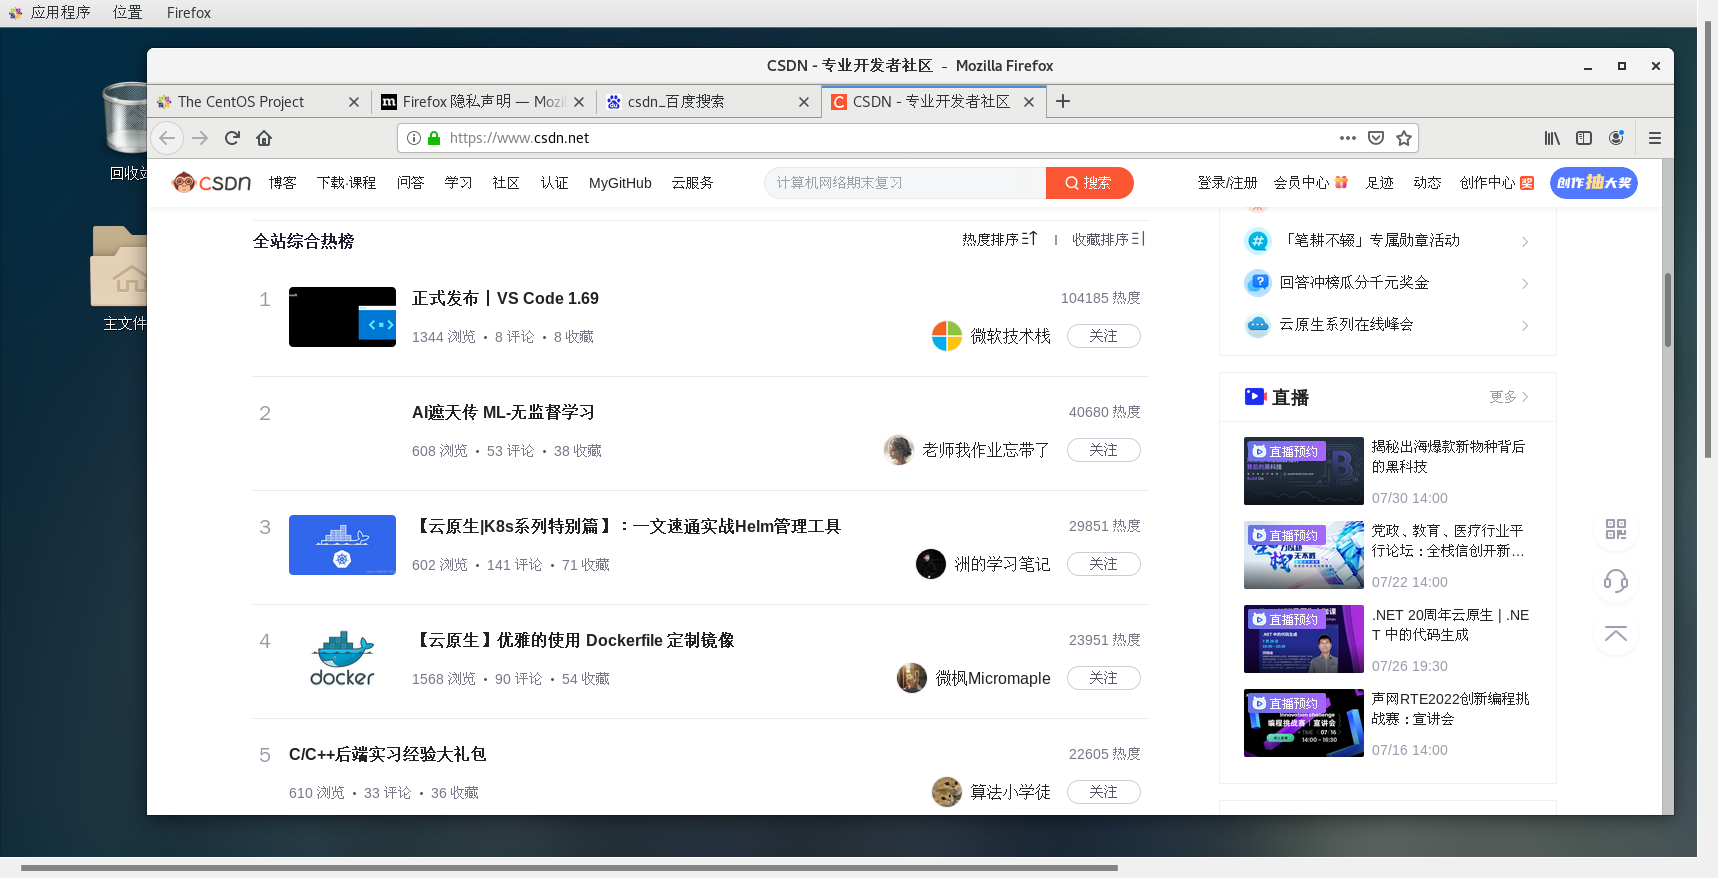
Task: Open article C/C++后端实习经验大礼包
Action: pos(388,754)
